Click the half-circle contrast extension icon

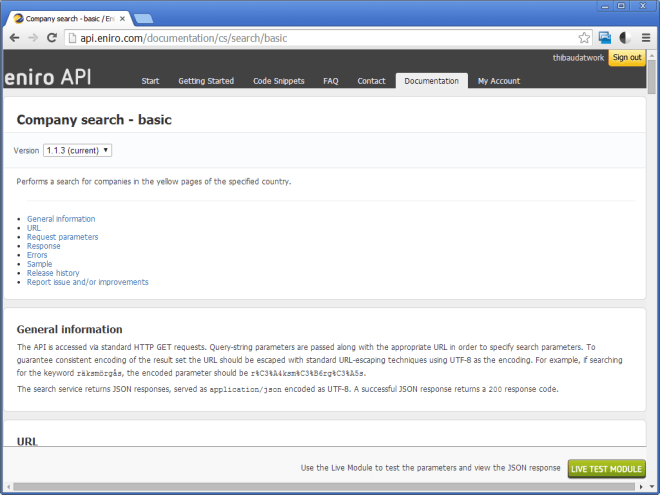[x=625, y=37]
